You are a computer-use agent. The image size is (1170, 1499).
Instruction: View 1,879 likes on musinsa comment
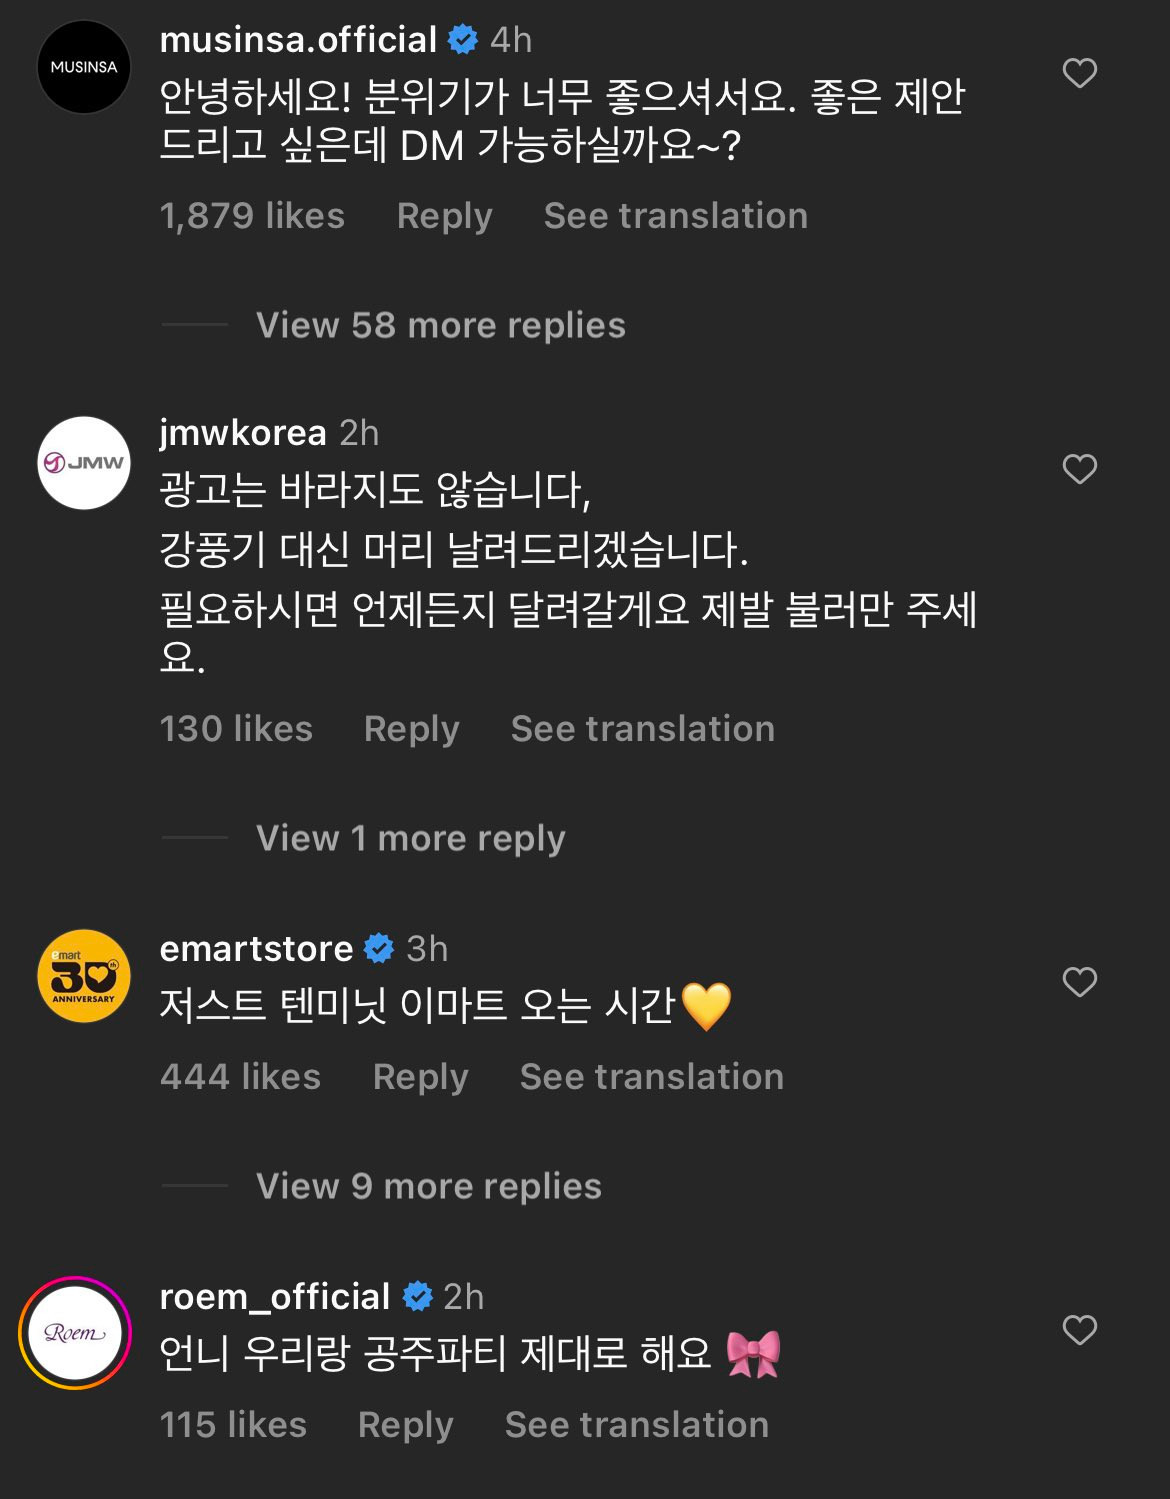click(x=252, y=216)
